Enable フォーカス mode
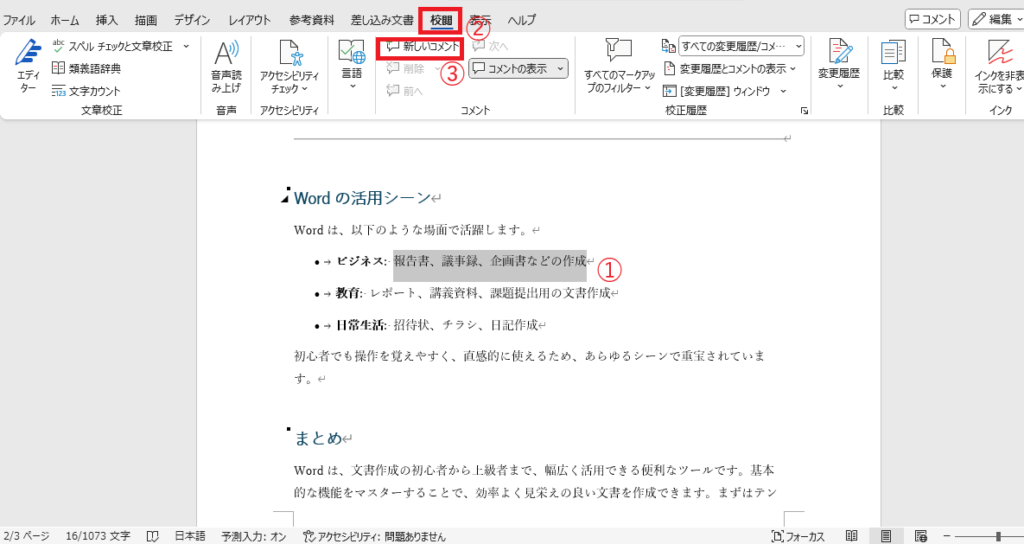 point(796,536)
